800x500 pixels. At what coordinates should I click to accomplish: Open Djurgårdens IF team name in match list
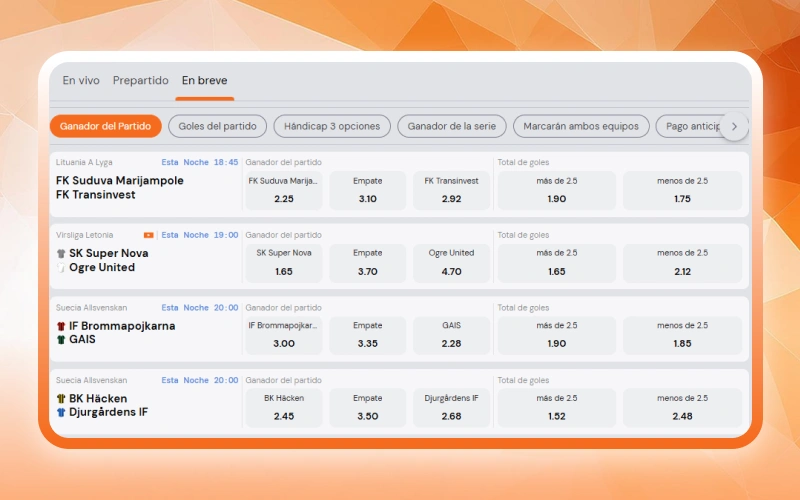[x=108, y=412]
